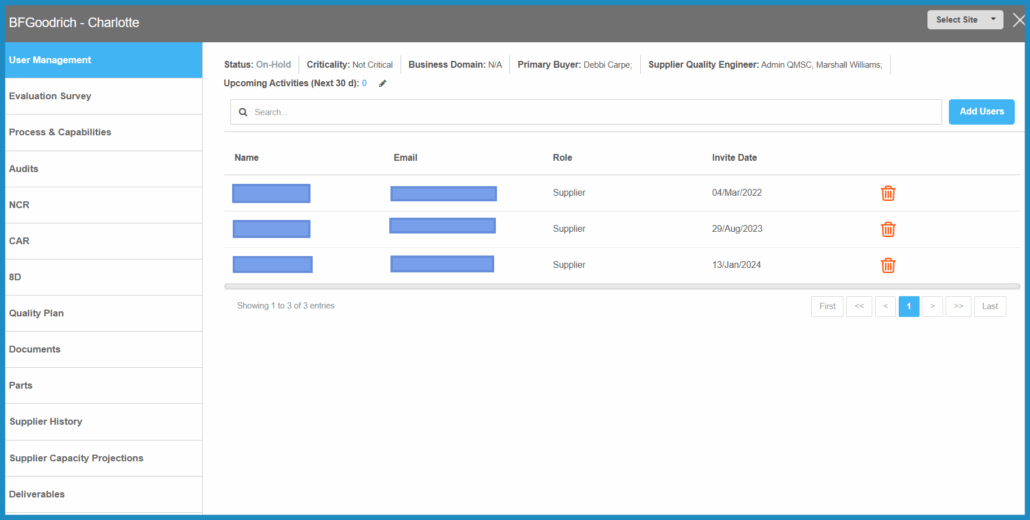
Task: Click the upcoming activities count link
Action: [364, 84]
